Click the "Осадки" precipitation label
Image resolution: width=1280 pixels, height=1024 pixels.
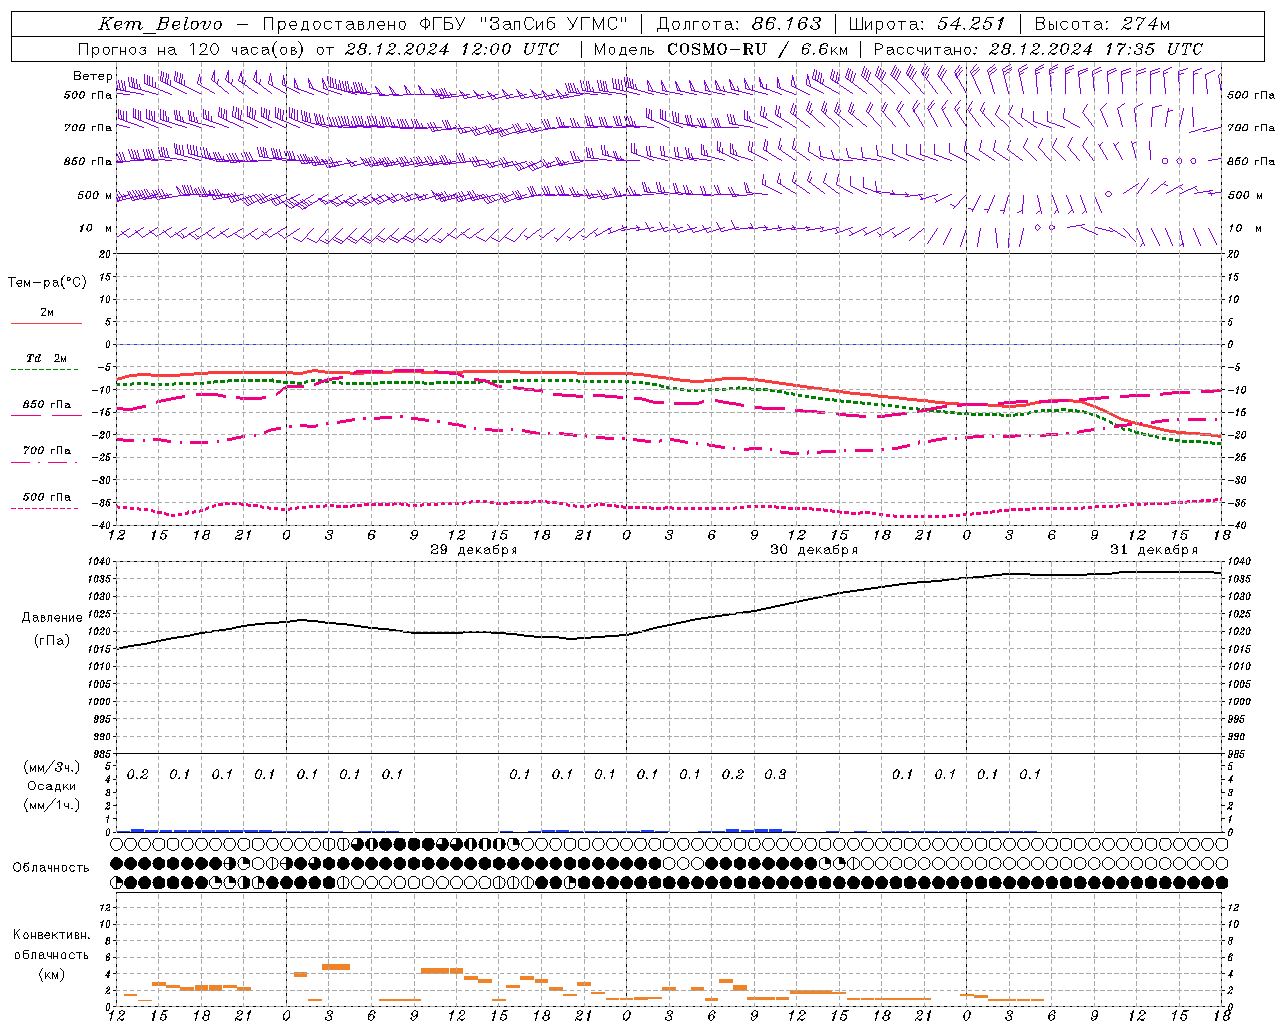pyautogui.click(x=52, y=786)
